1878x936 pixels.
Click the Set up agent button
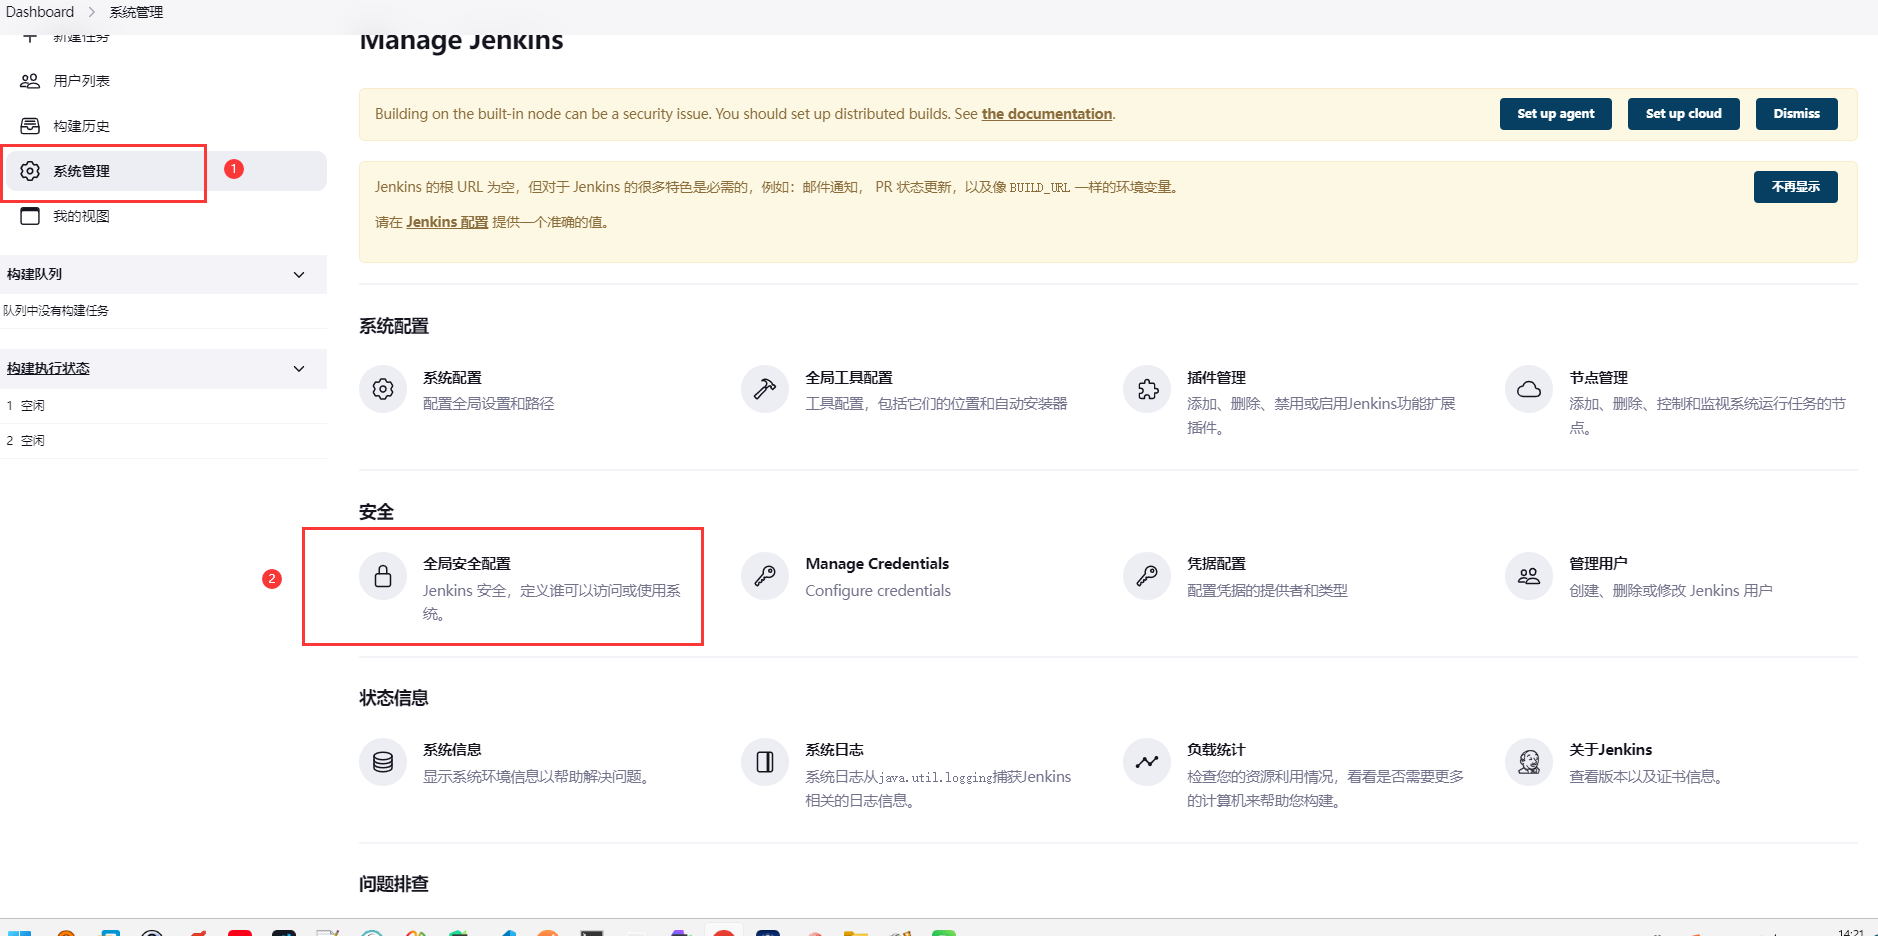point(1556,114)
